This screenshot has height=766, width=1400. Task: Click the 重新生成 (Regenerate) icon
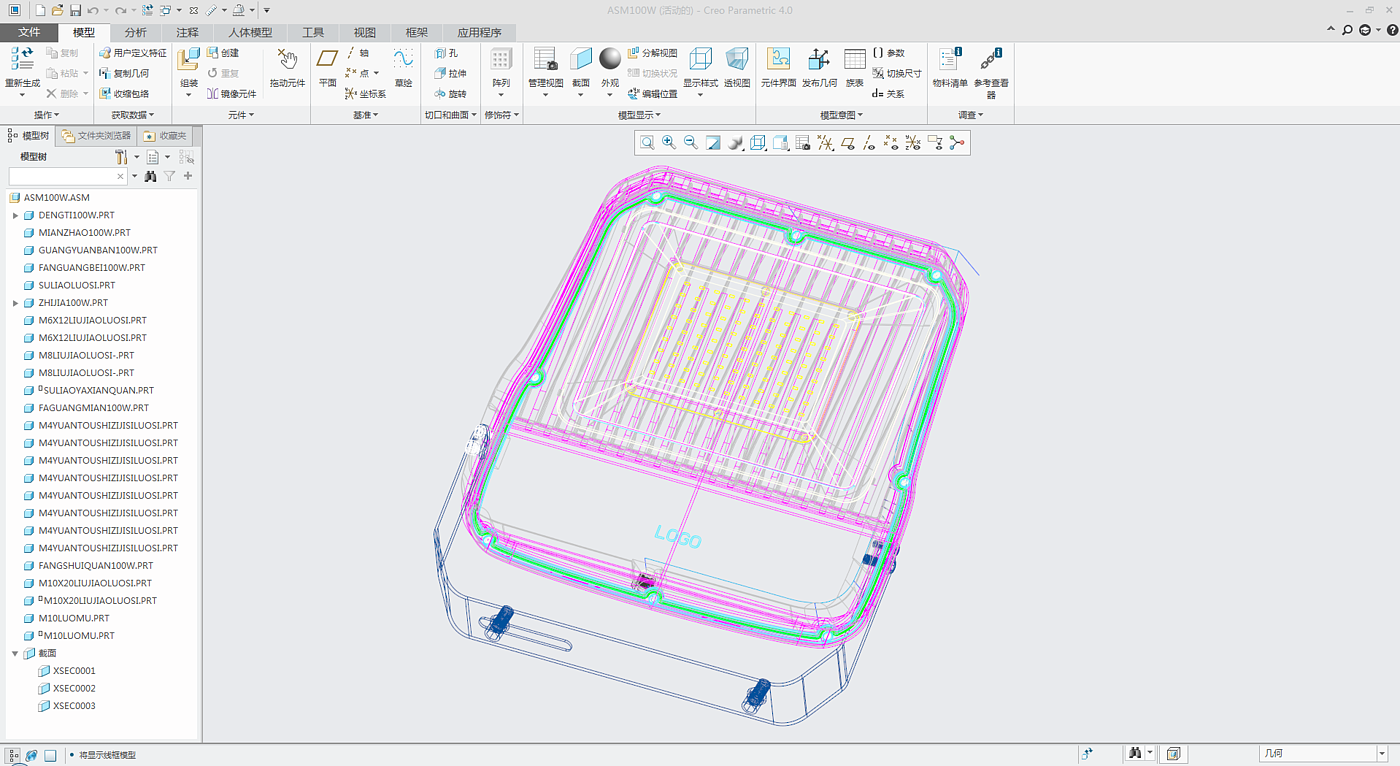22,61
